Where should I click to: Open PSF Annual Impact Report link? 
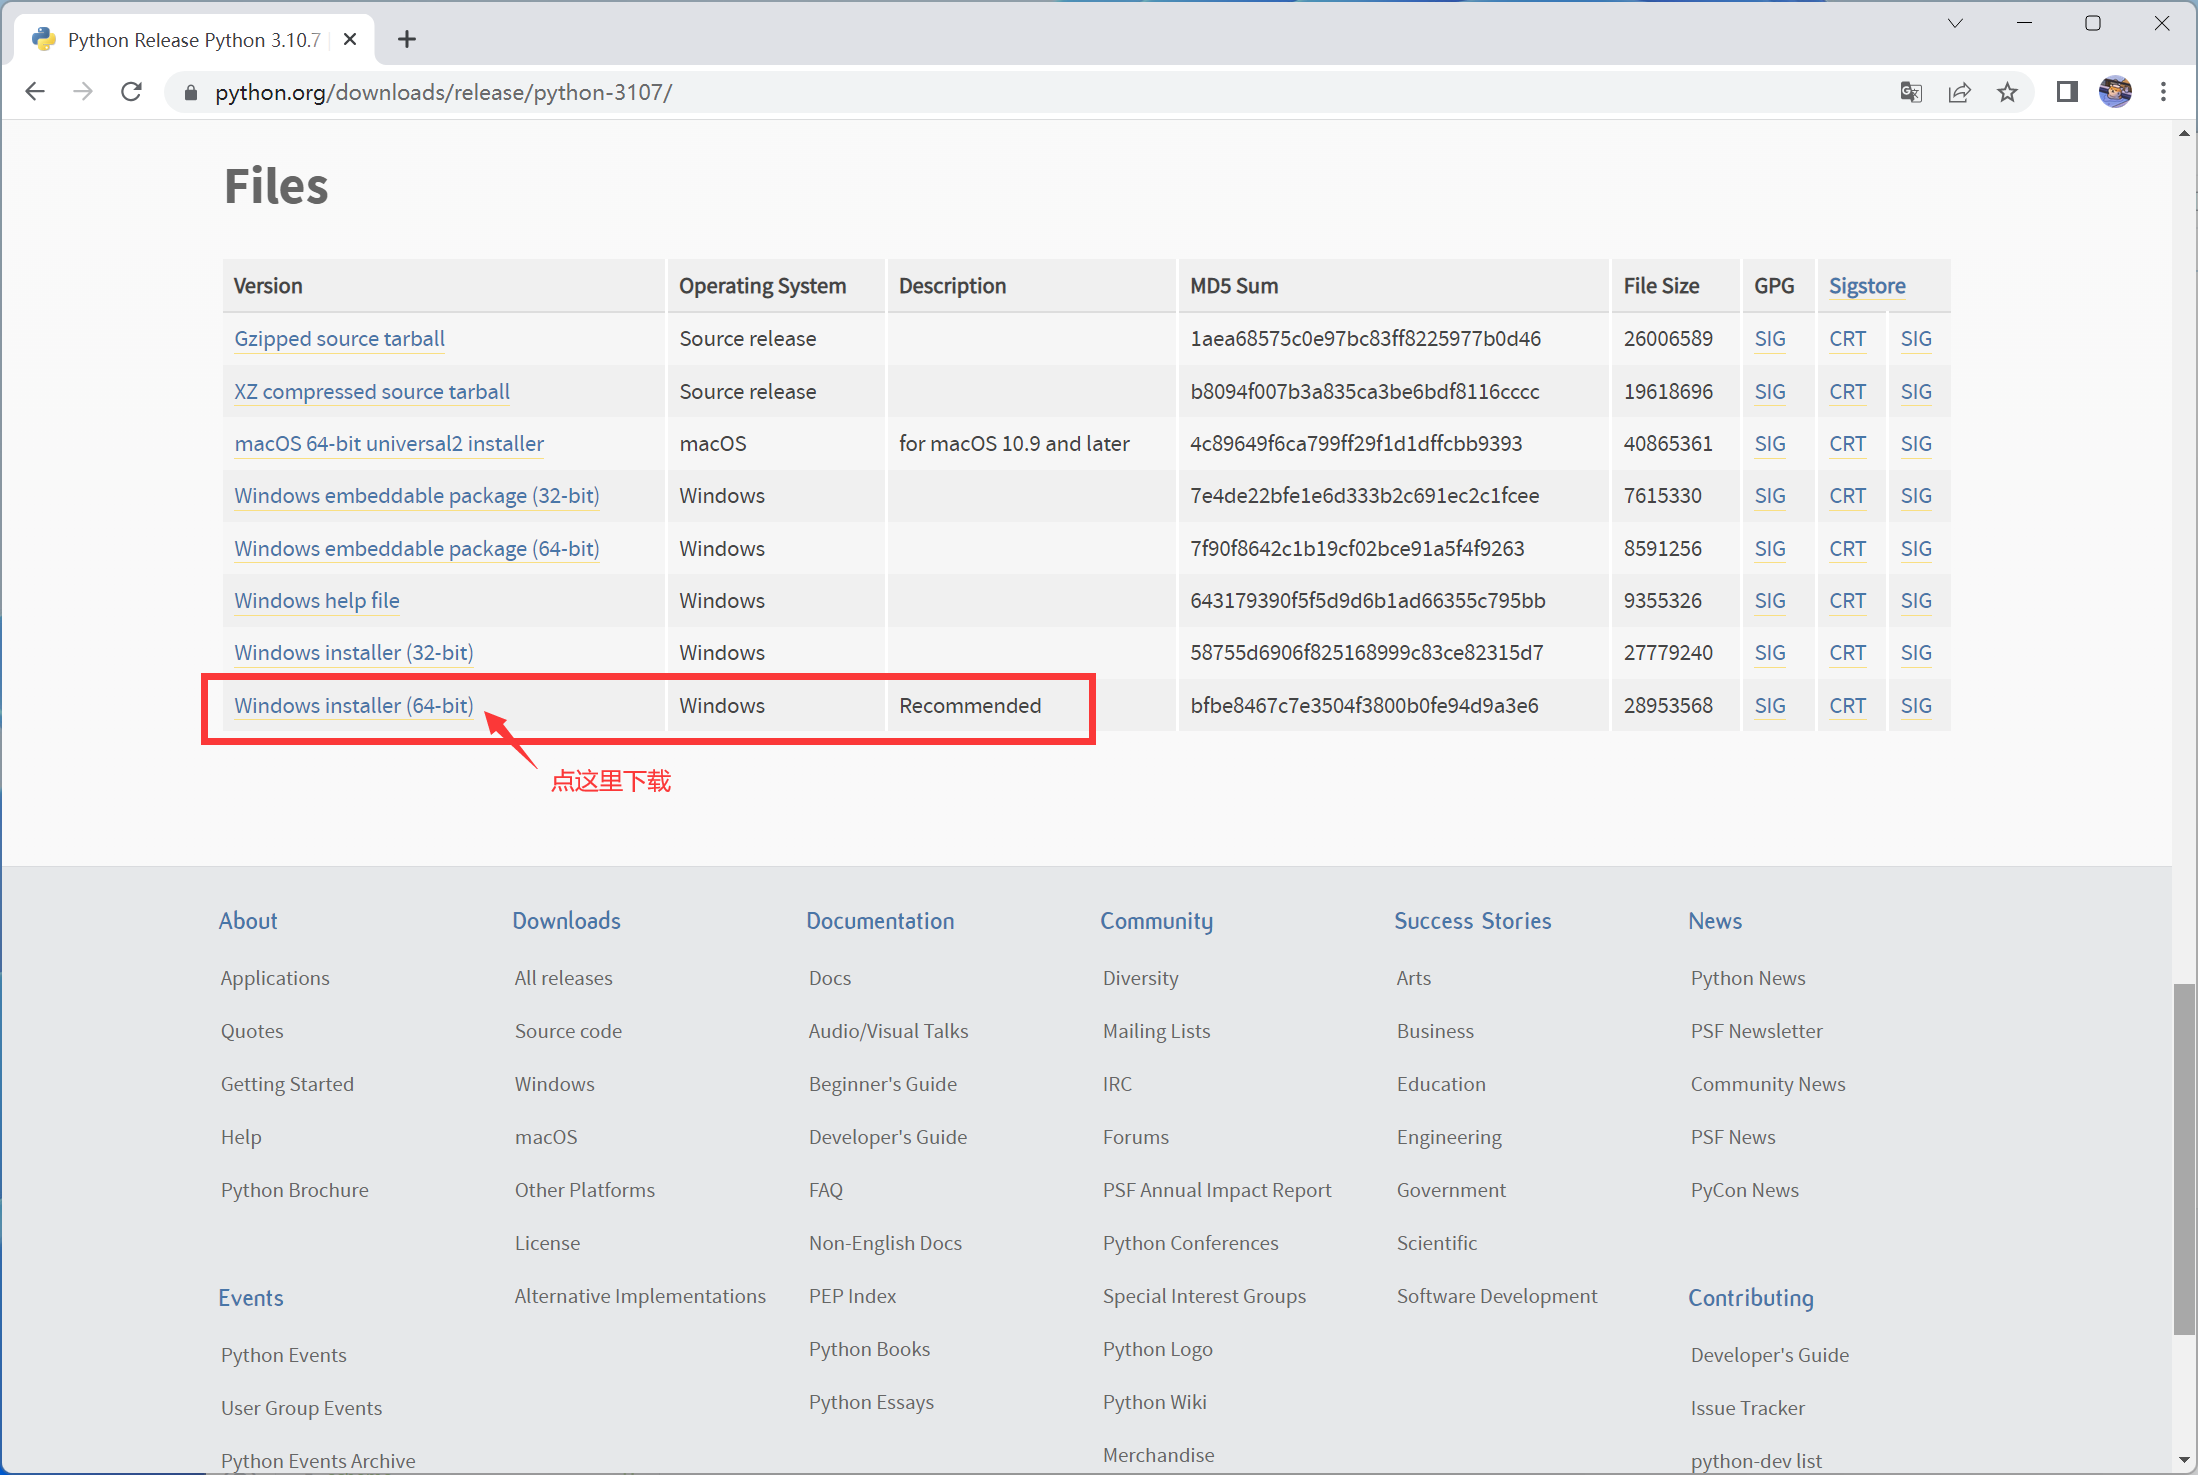click(x=1217, y=1190)
